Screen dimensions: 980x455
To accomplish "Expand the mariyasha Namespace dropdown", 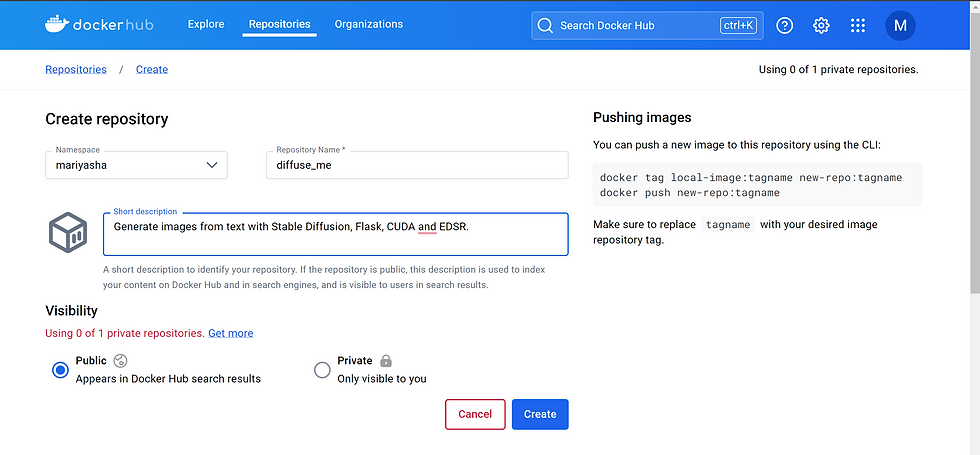I will click(136, 165).
